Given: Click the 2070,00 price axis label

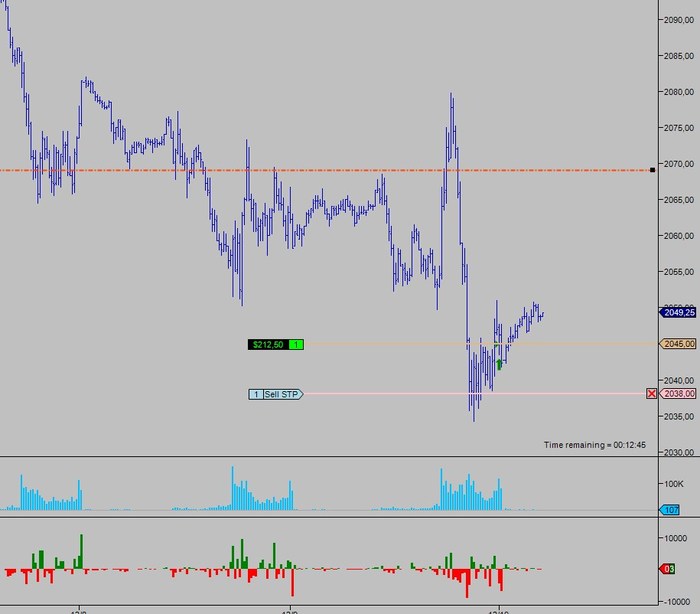Looking at the screenshot, I should tap(679, 164).
